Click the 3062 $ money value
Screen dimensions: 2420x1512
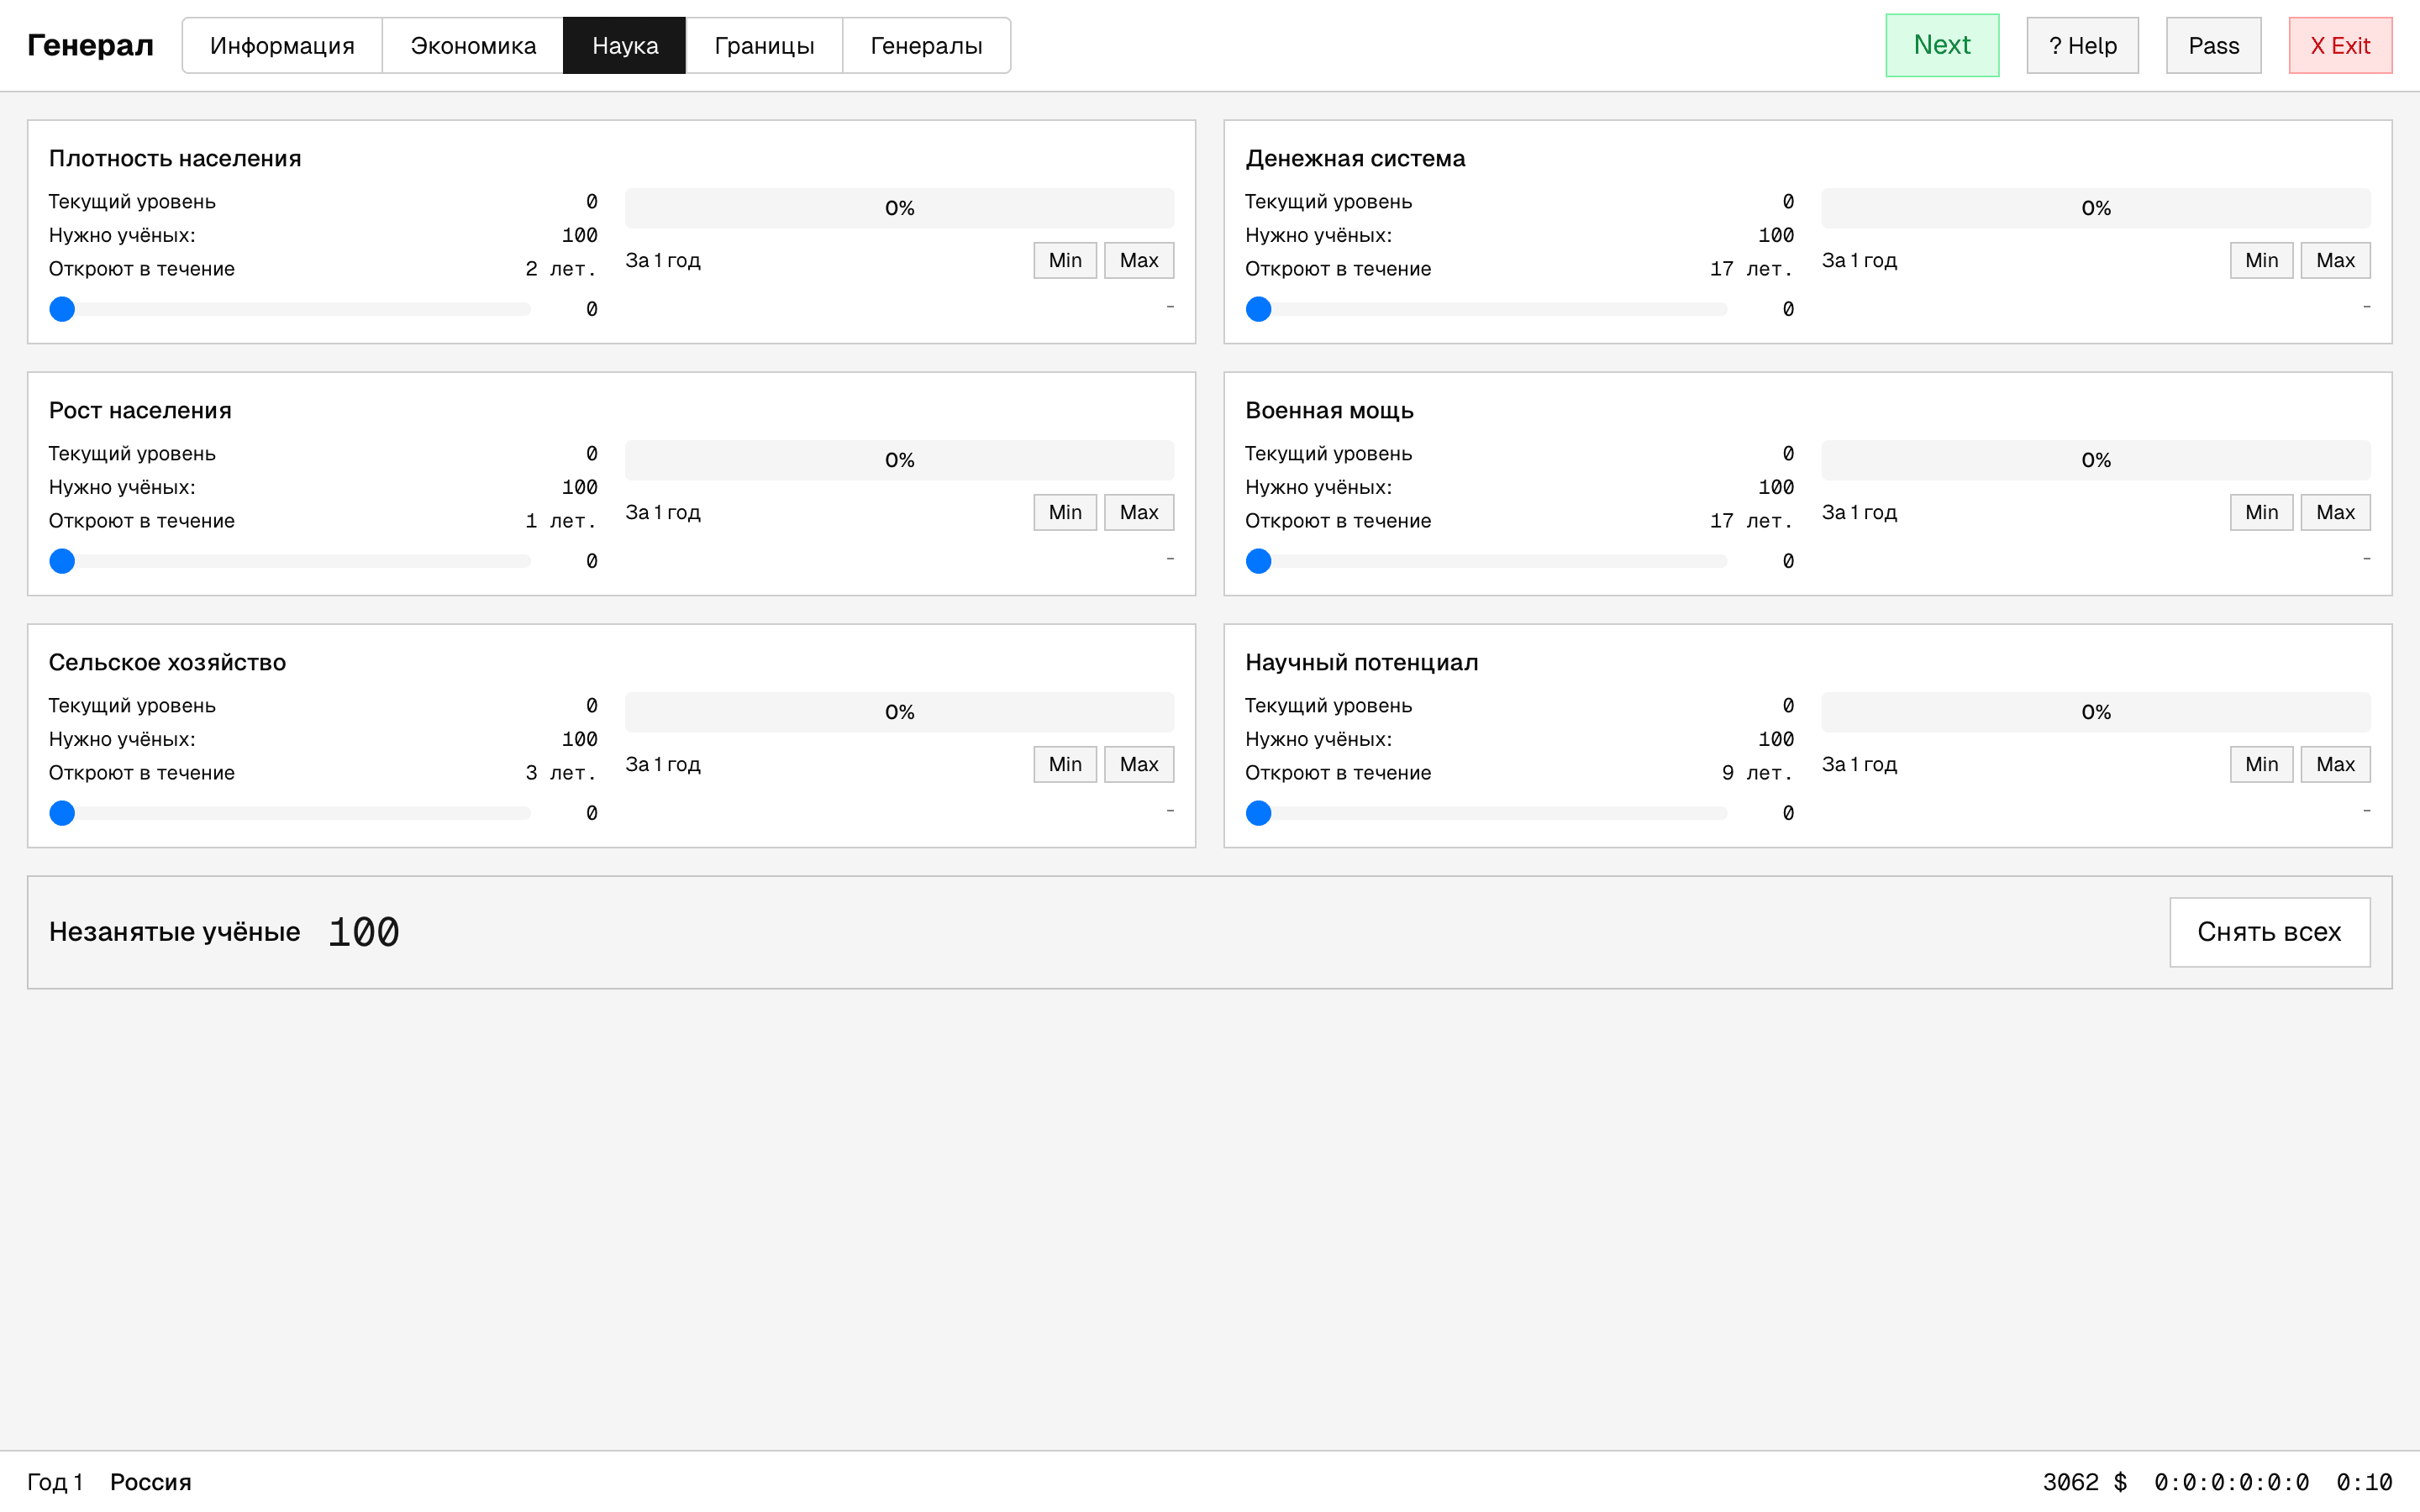(x=2084, y=1482)
